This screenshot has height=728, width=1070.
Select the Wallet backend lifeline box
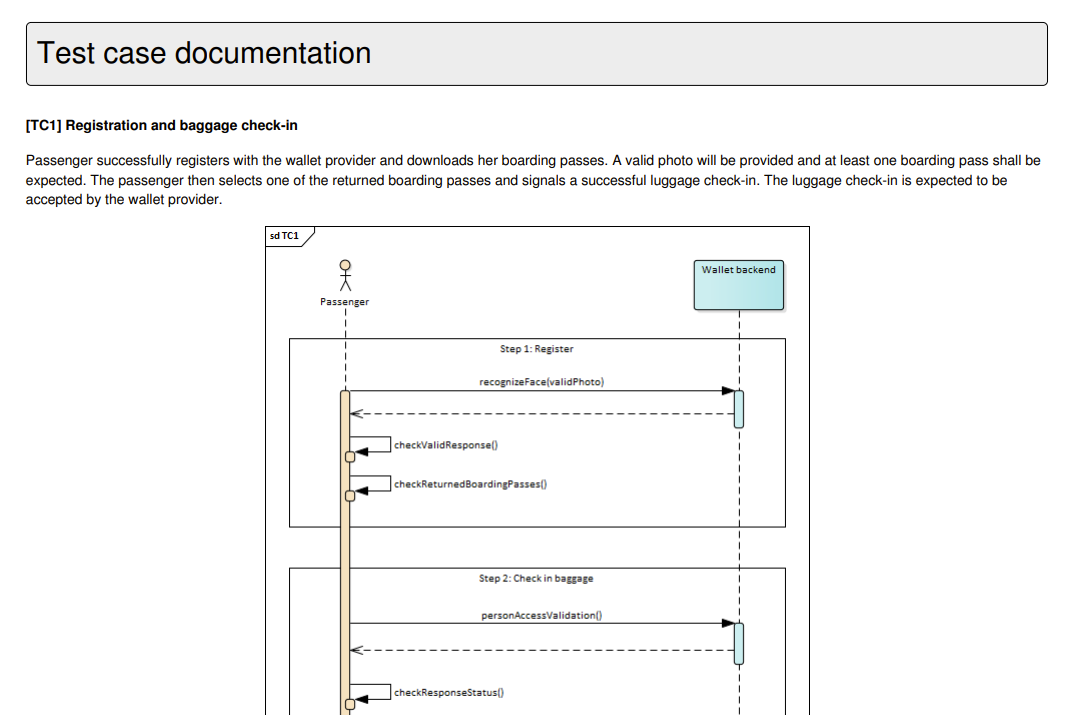click(x=738, y=285)
